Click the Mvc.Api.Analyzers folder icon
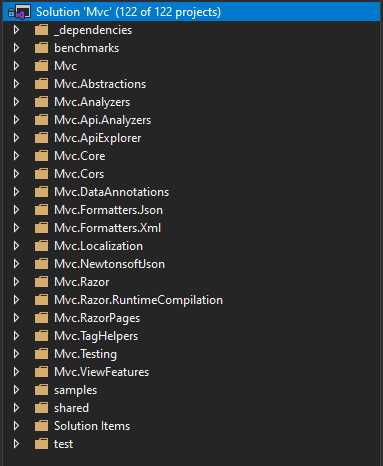This screenshot has width=383, height=466. (x=41, y=120)
